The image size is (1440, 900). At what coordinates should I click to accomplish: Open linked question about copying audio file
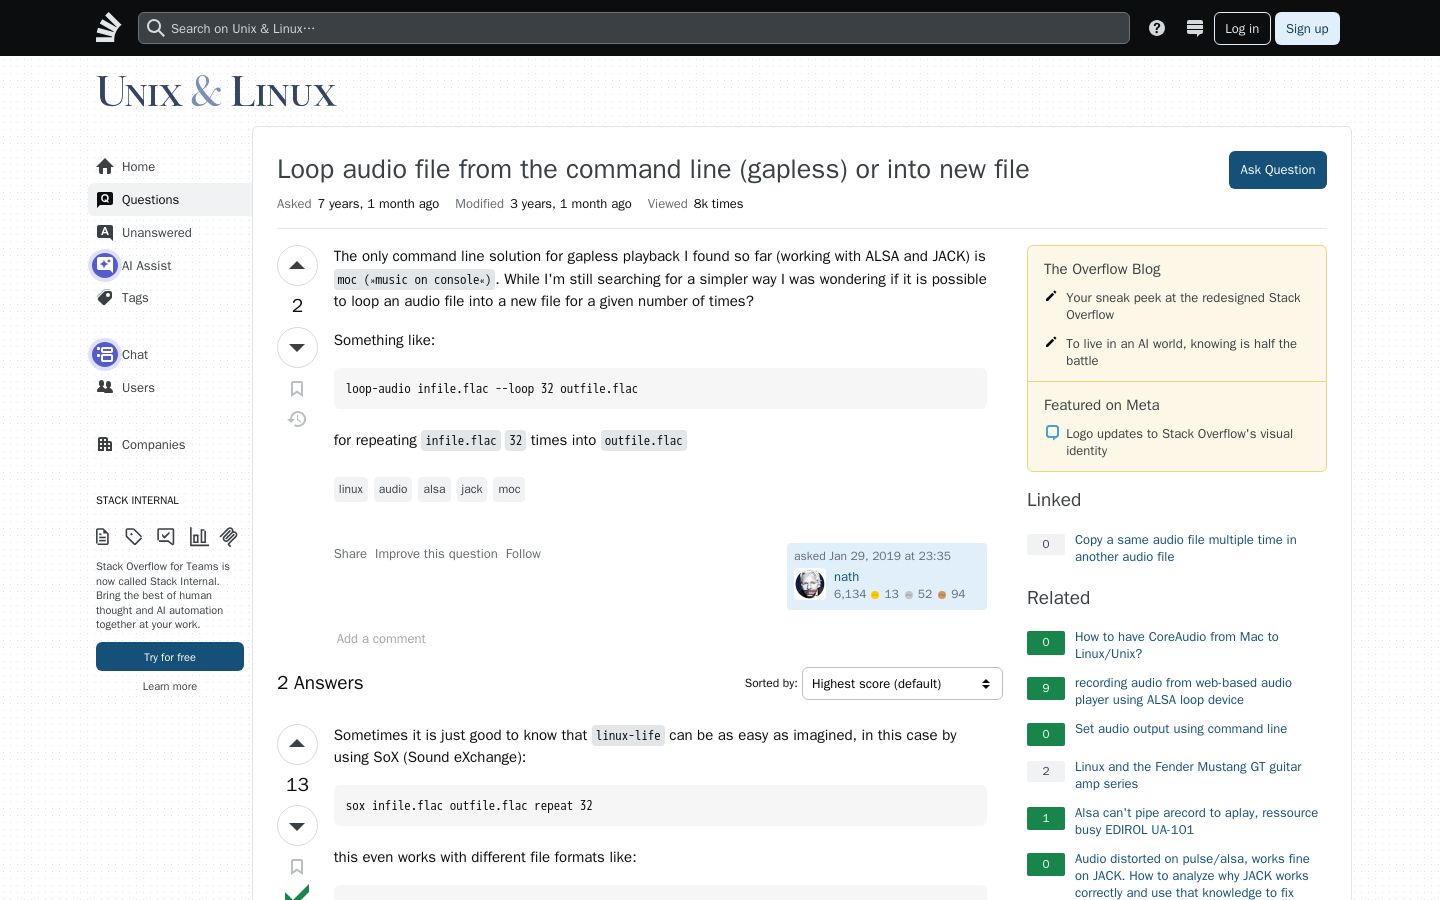[1185, 548]
